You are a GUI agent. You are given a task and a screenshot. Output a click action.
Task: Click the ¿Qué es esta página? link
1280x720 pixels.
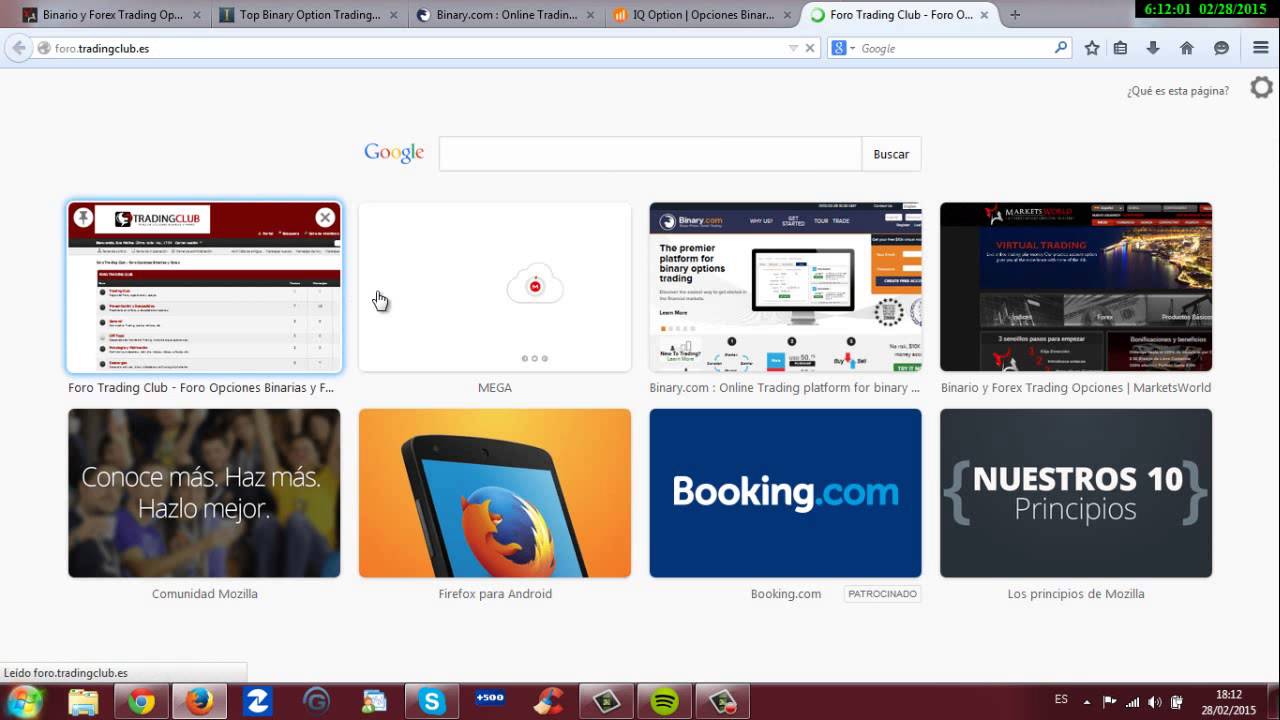(1178, 91)
